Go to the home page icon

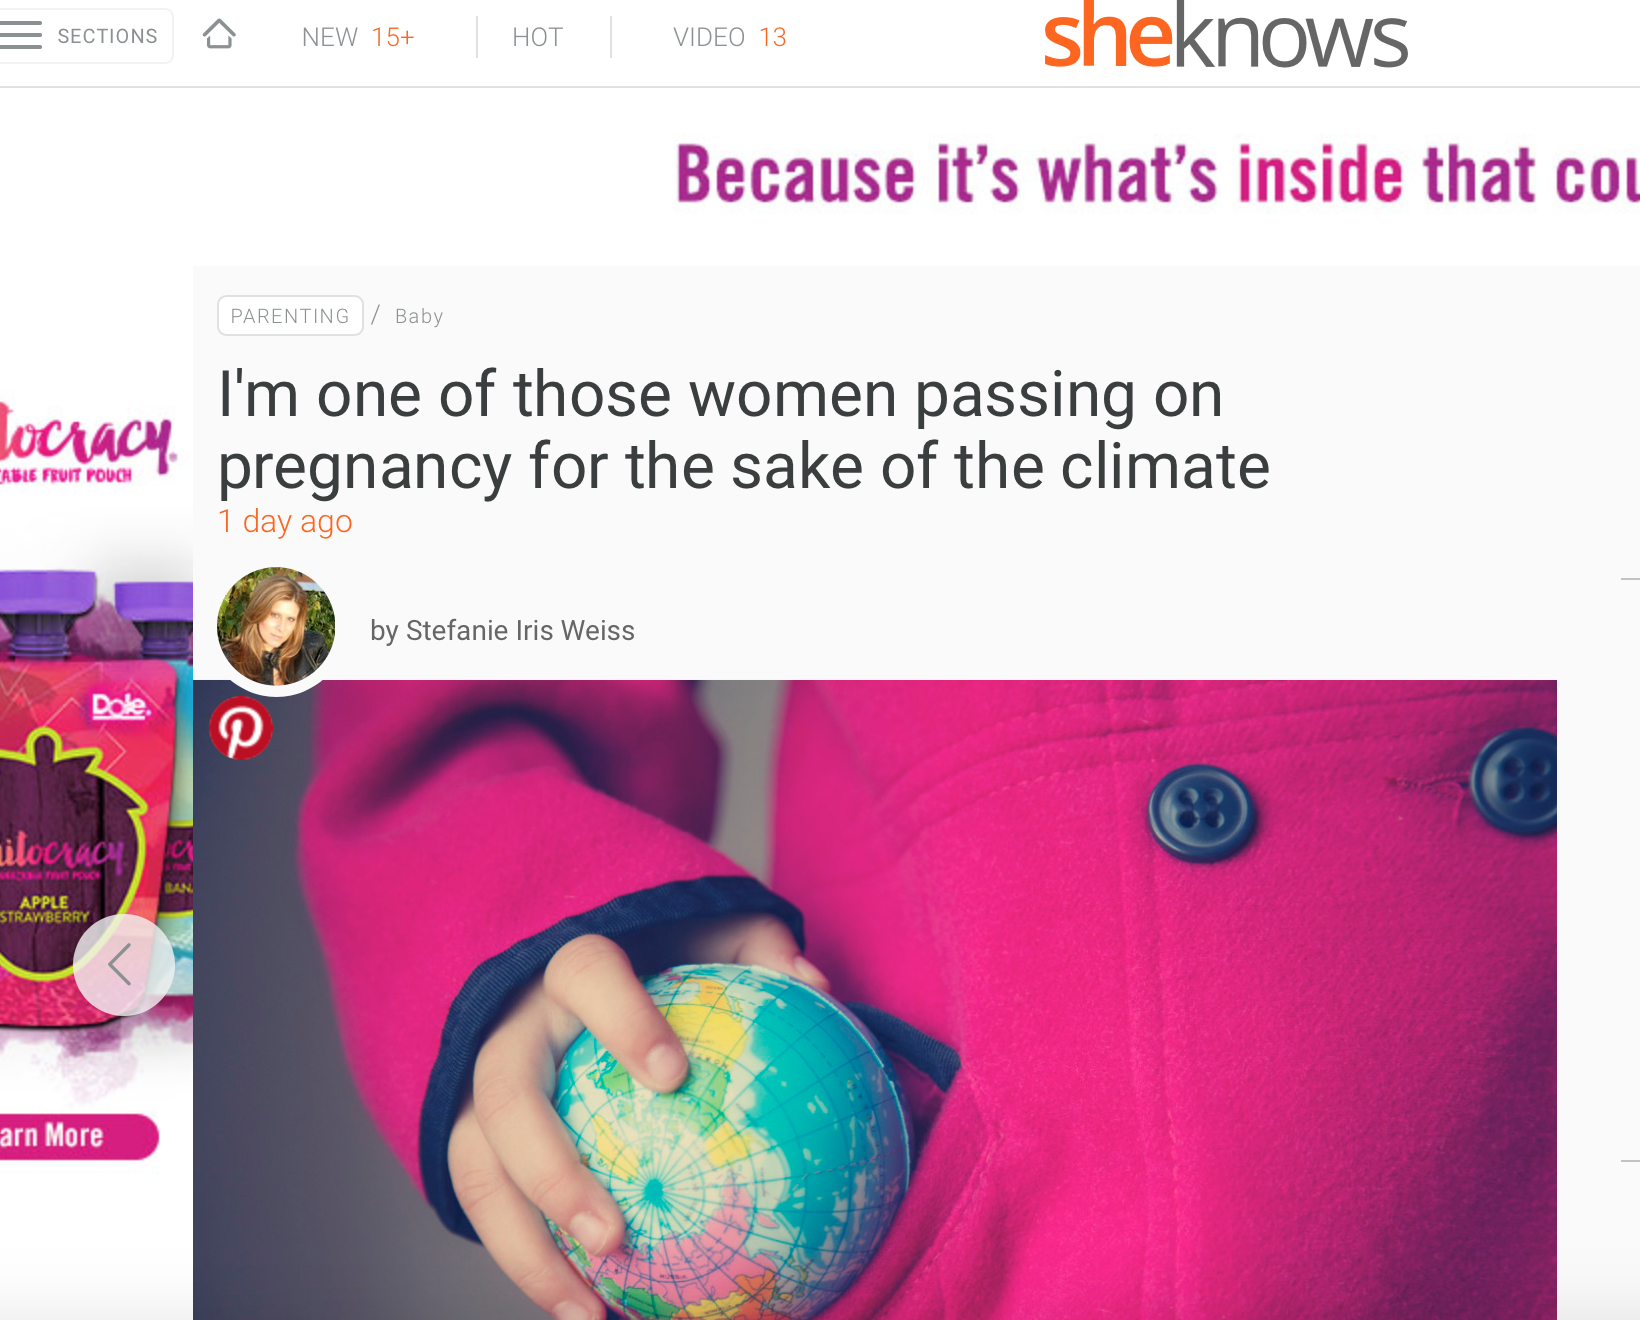[219, 35]
